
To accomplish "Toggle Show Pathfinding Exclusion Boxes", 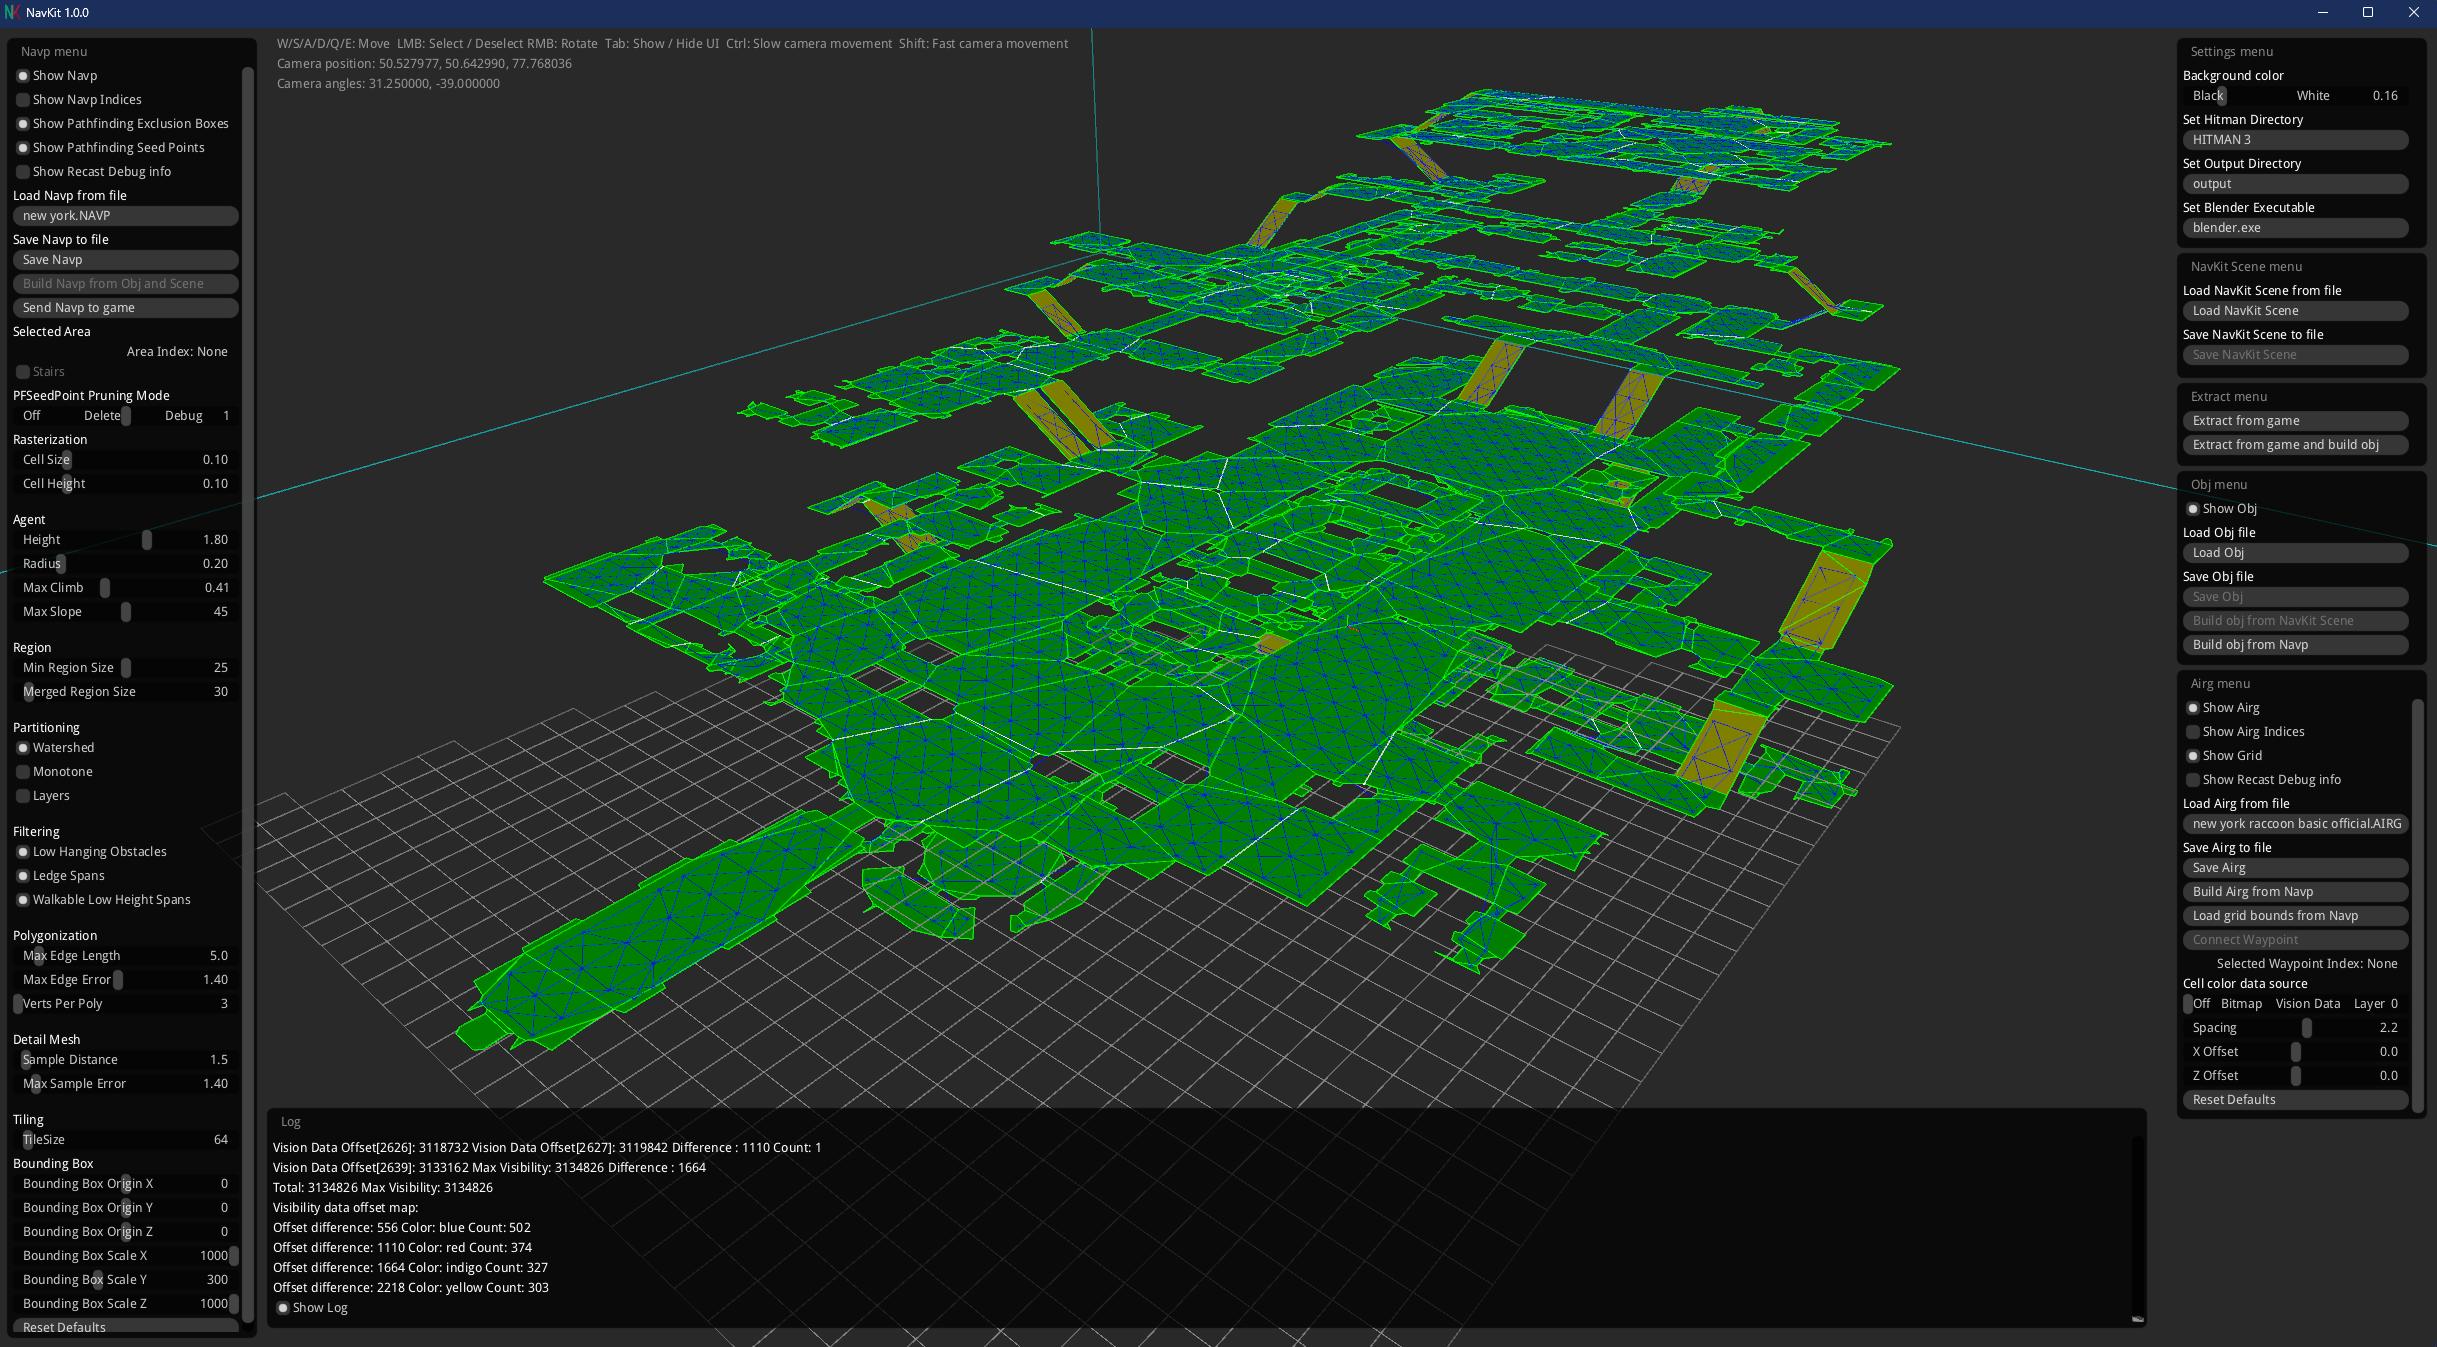I will tap(22, 124).
